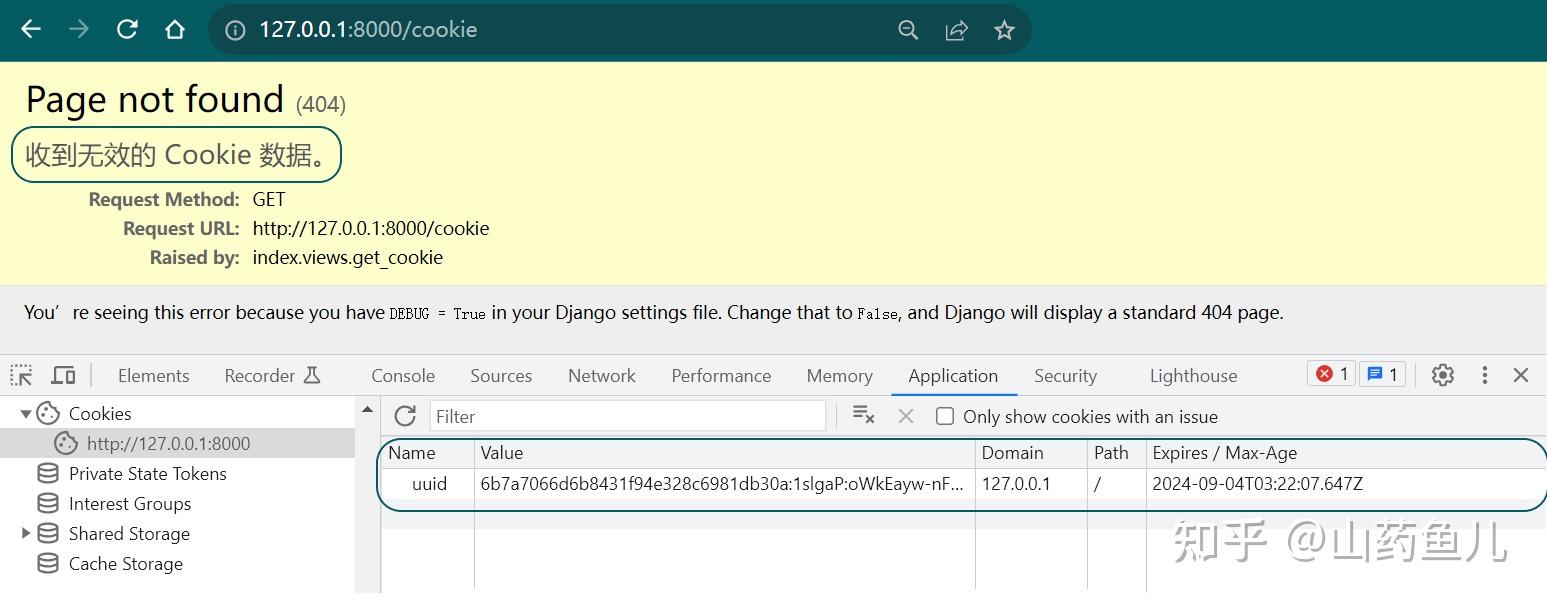Clear the filter with the X icon
This screenshot has width=1547, height=605.
coord(906,416)
